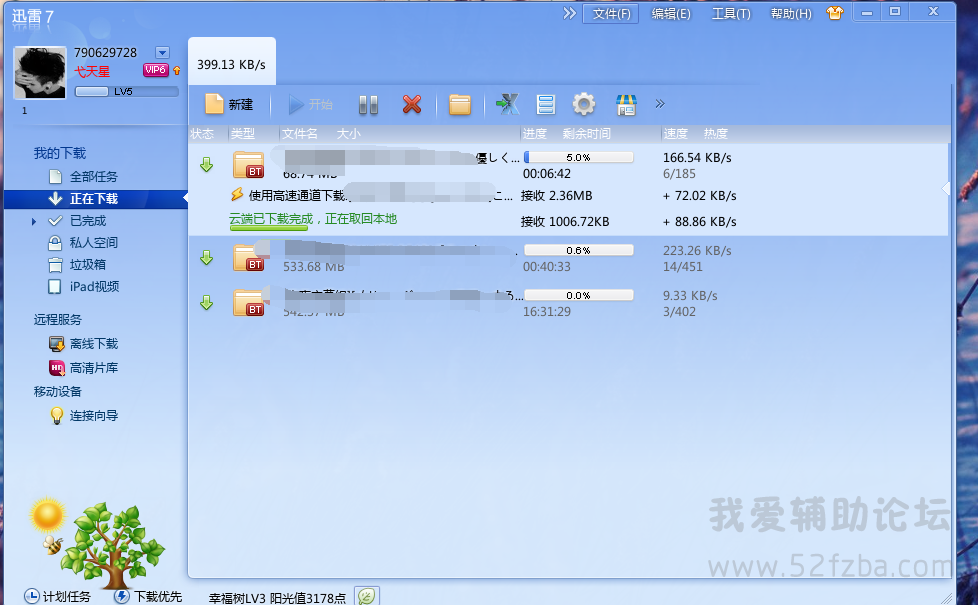
Task: Click the skin shirt icon
Action: click(835, 12)
